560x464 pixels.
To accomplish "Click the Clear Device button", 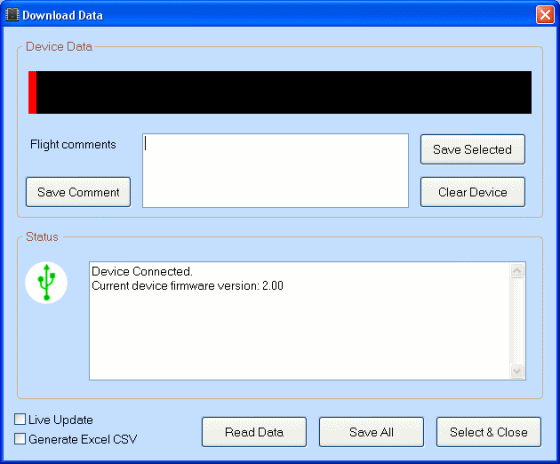I will click(x=472, y=192).
